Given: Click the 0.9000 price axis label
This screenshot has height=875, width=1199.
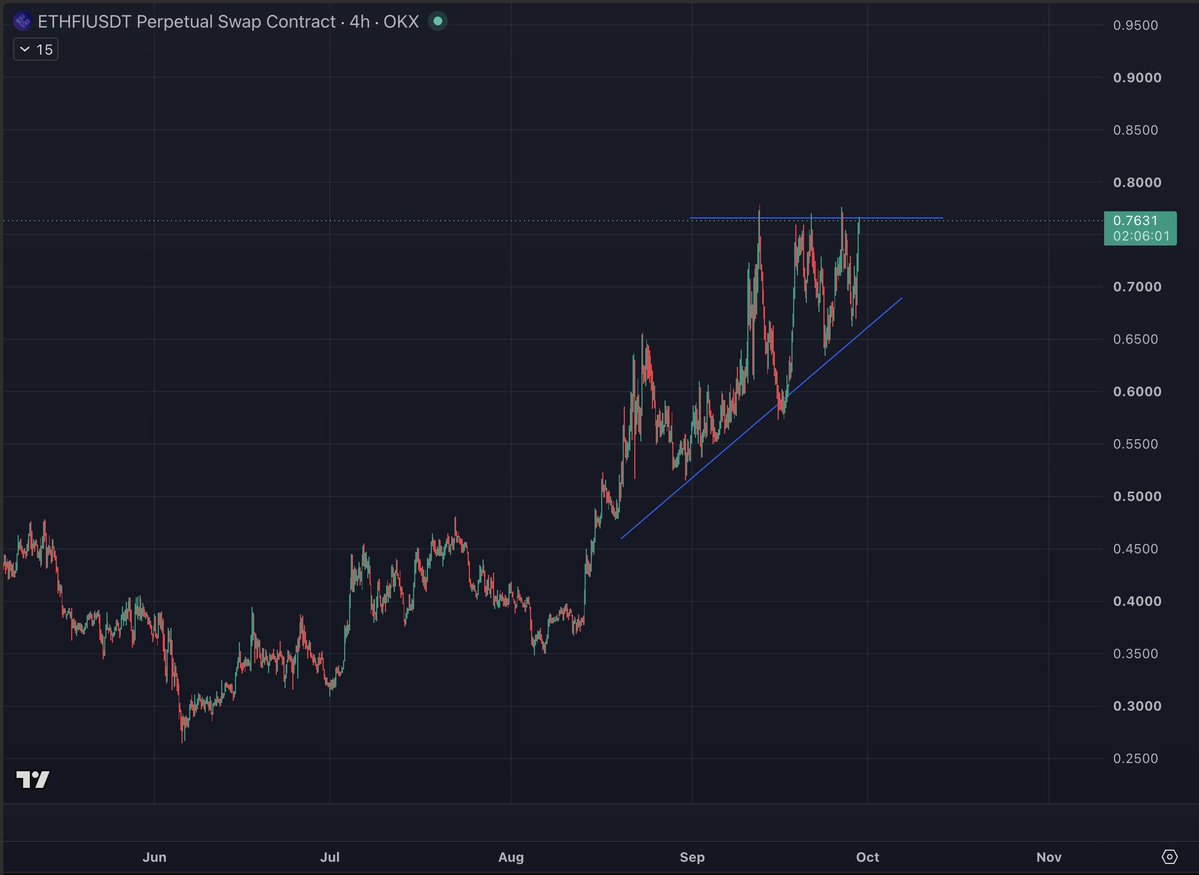Looking at the screenshot, I should (x=1136, y=77).
